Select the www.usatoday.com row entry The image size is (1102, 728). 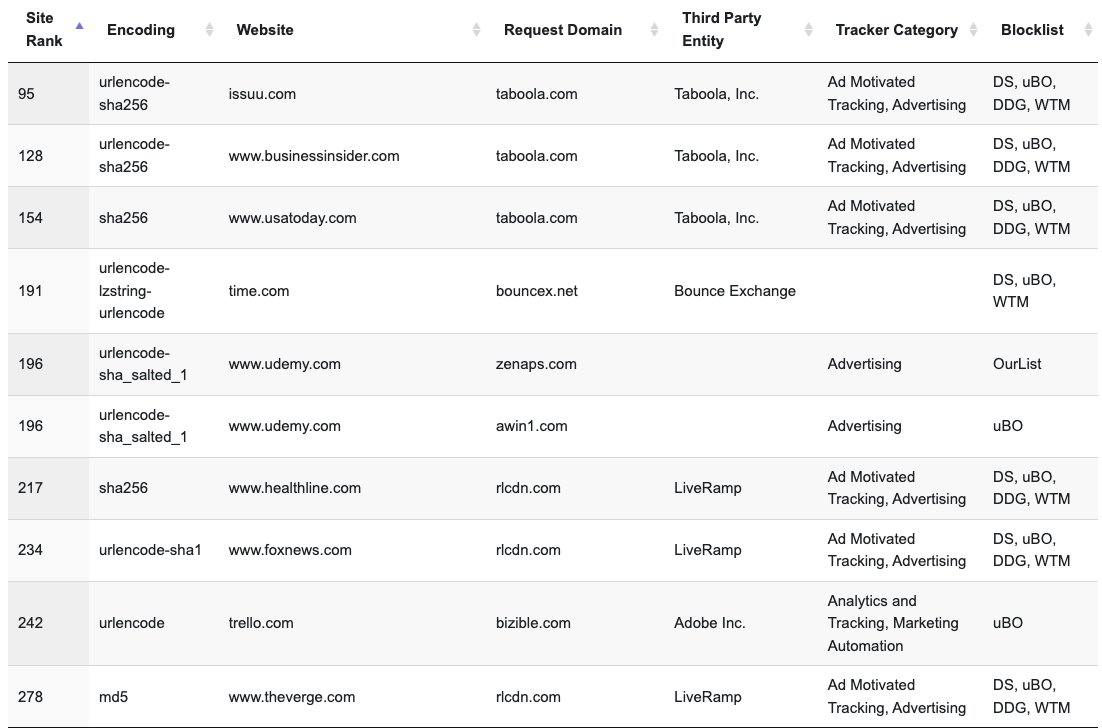coord(292,218)
